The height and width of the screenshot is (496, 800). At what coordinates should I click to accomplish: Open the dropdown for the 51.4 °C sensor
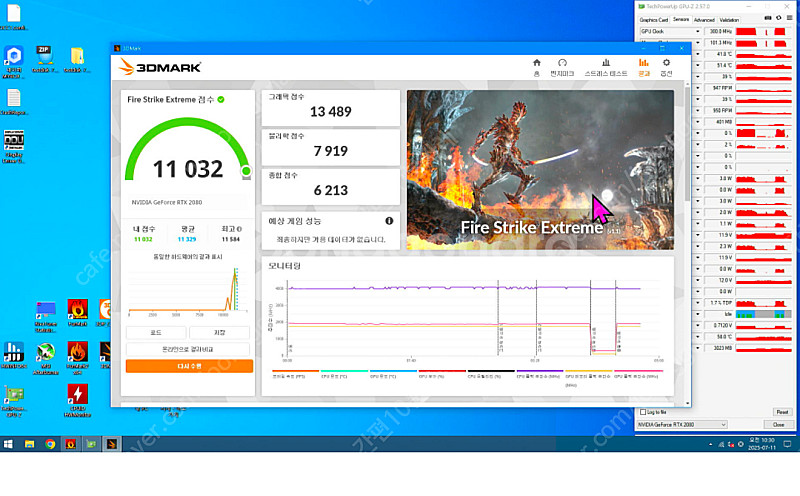click(697, 65)
